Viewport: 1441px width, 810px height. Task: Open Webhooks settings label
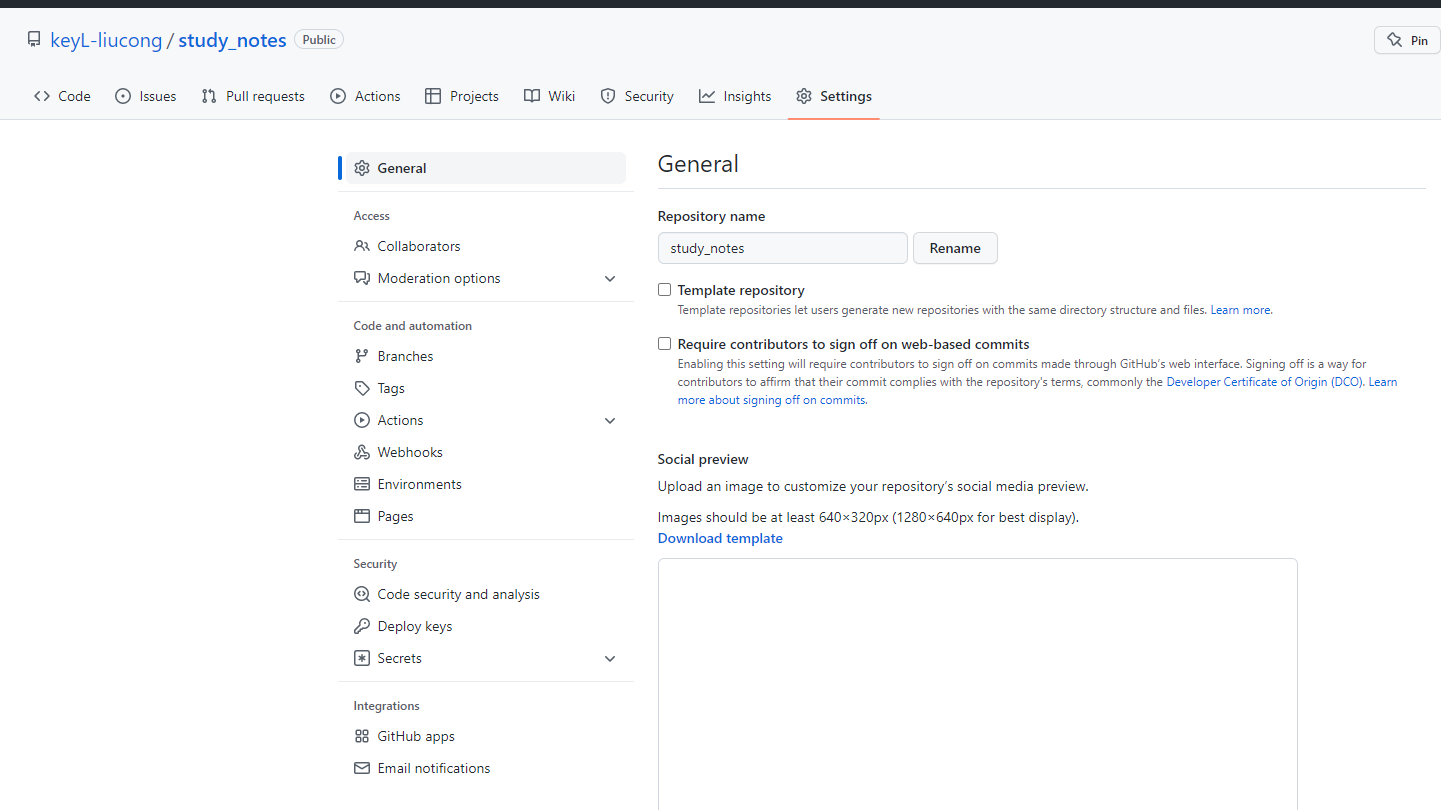click(x=410, y=452)
